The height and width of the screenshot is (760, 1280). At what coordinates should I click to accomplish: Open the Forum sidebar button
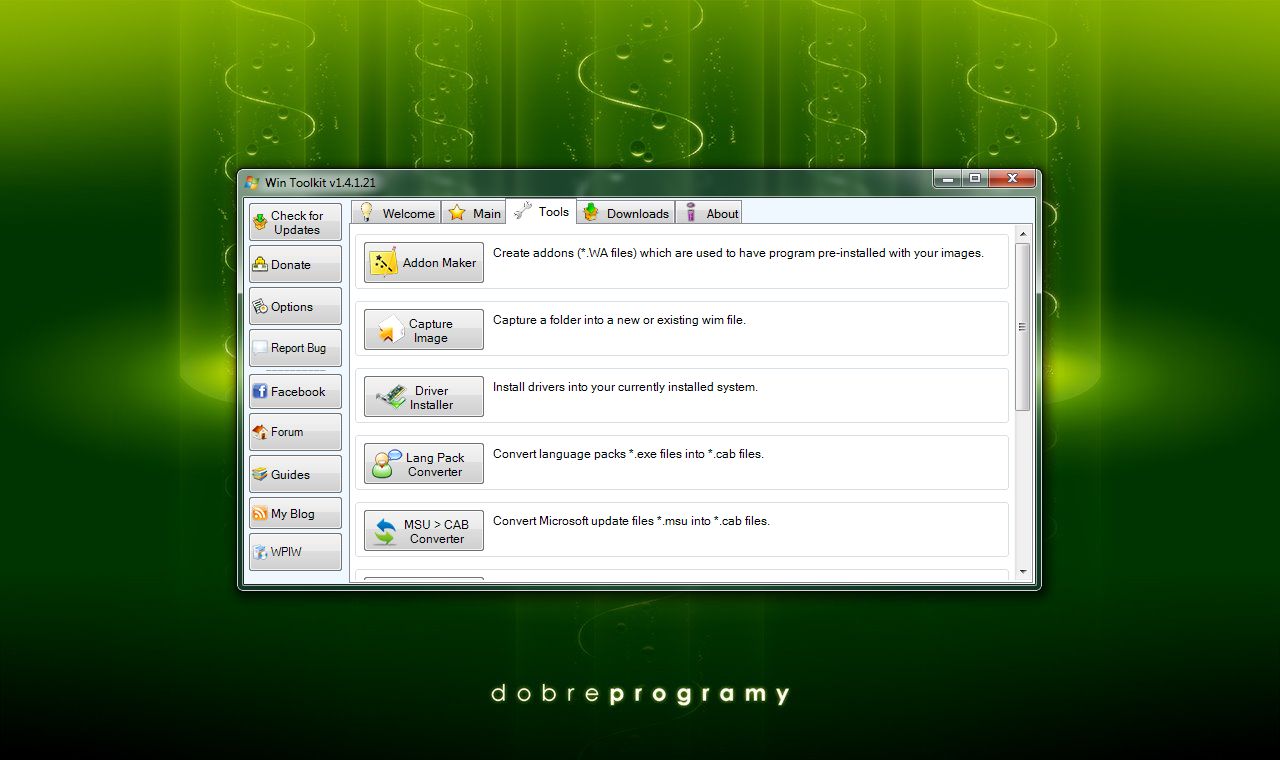point(295,432)
